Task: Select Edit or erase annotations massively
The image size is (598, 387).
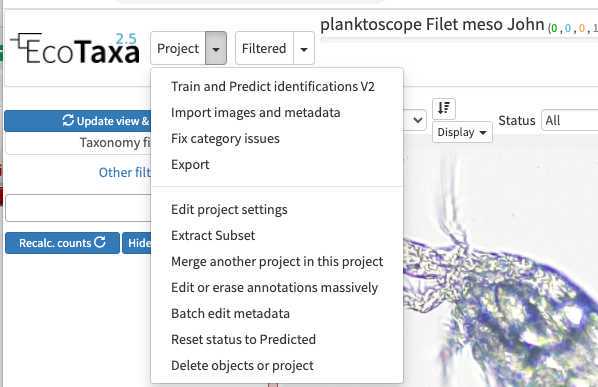Action: coord(274,287)
